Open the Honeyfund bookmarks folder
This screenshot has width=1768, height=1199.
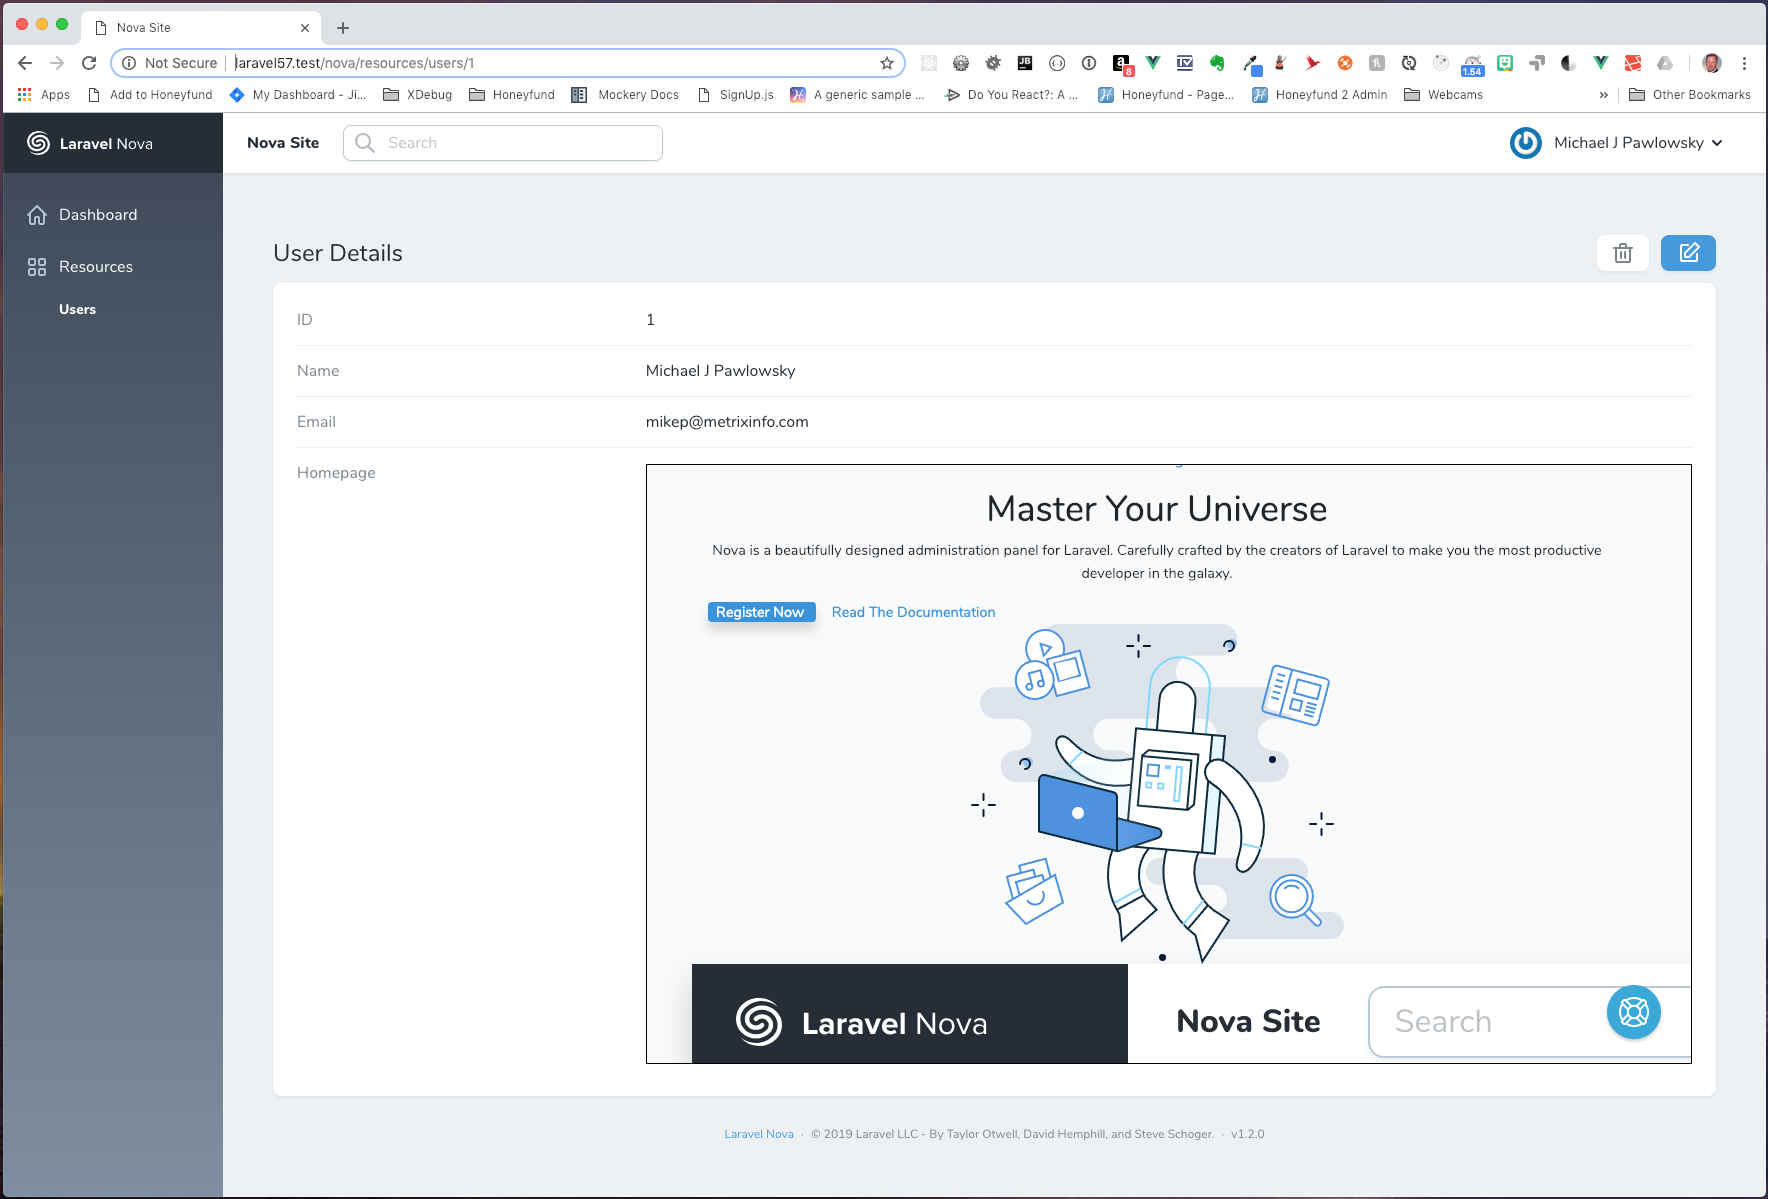point(512,95)
